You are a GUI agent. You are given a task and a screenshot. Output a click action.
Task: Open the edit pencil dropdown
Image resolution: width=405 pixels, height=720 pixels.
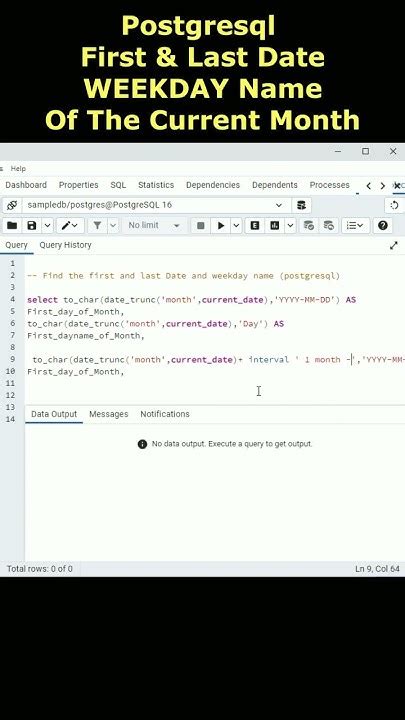pos(70,225)
